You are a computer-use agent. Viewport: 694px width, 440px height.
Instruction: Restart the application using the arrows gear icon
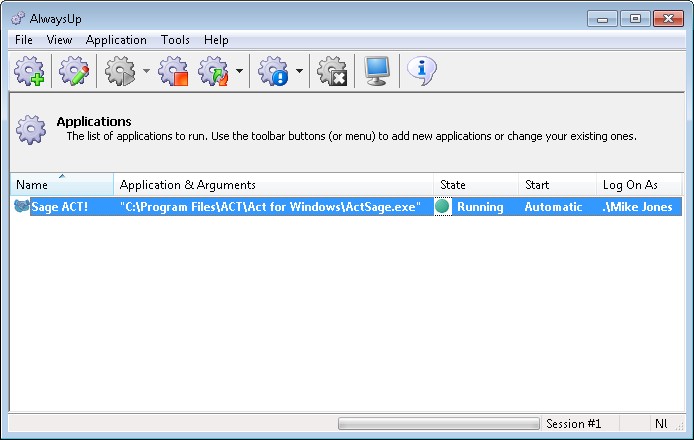point(213,71)
